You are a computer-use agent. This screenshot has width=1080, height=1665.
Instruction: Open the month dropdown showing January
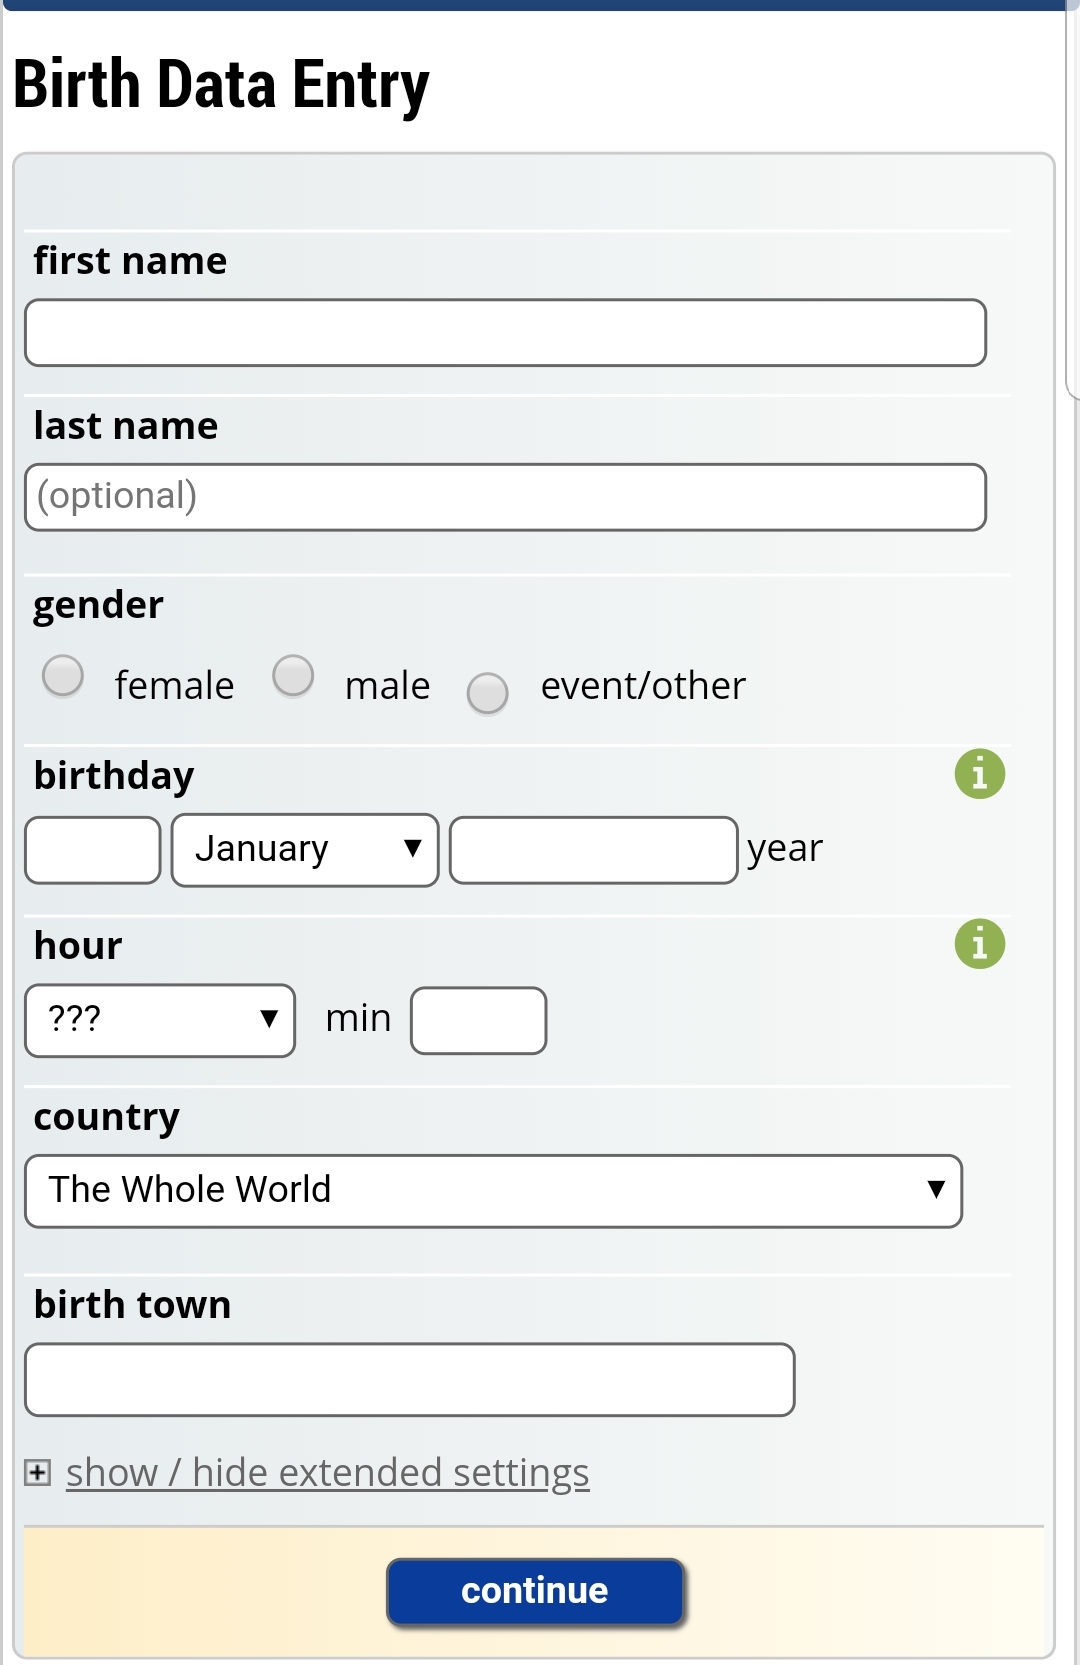click(305, 850)
